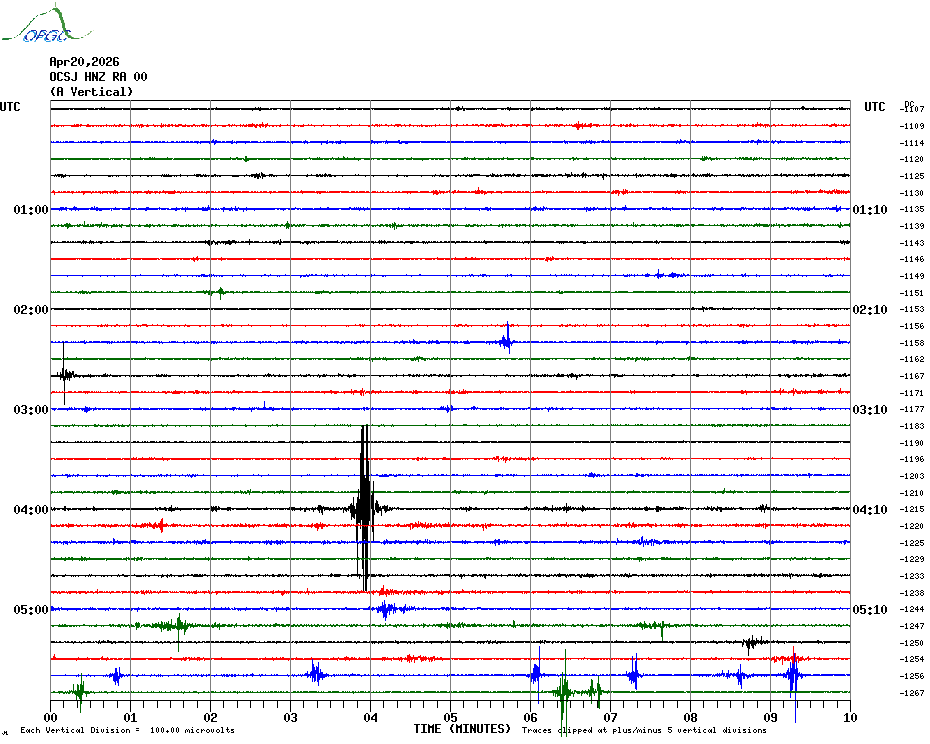Screen dimensions: 930x744
Task: Click the DC offset value "-1210"
Action: coord(912,492)
